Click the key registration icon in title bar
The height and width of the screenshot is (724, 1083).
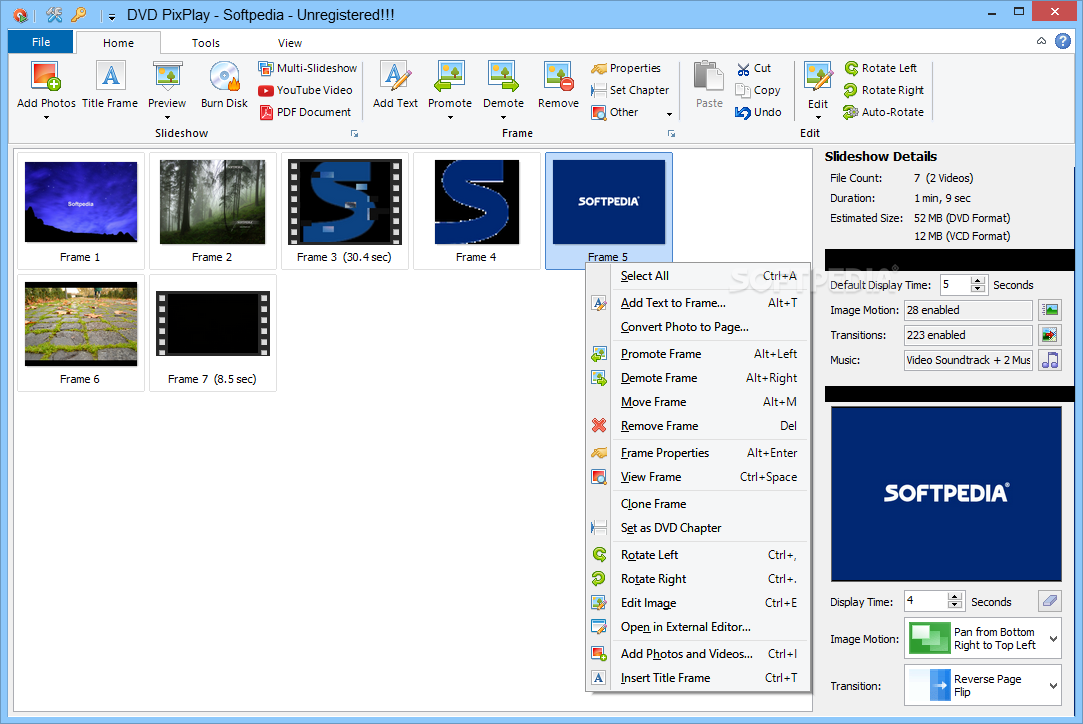pyautogui.click(x=79, y=14)
